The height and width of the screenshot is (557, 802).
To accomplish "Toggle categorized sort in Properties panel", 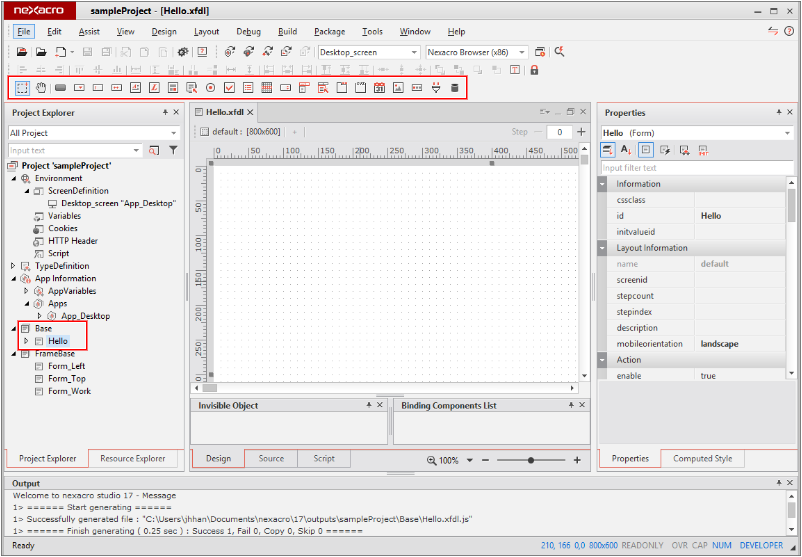I will coord(608,150).
